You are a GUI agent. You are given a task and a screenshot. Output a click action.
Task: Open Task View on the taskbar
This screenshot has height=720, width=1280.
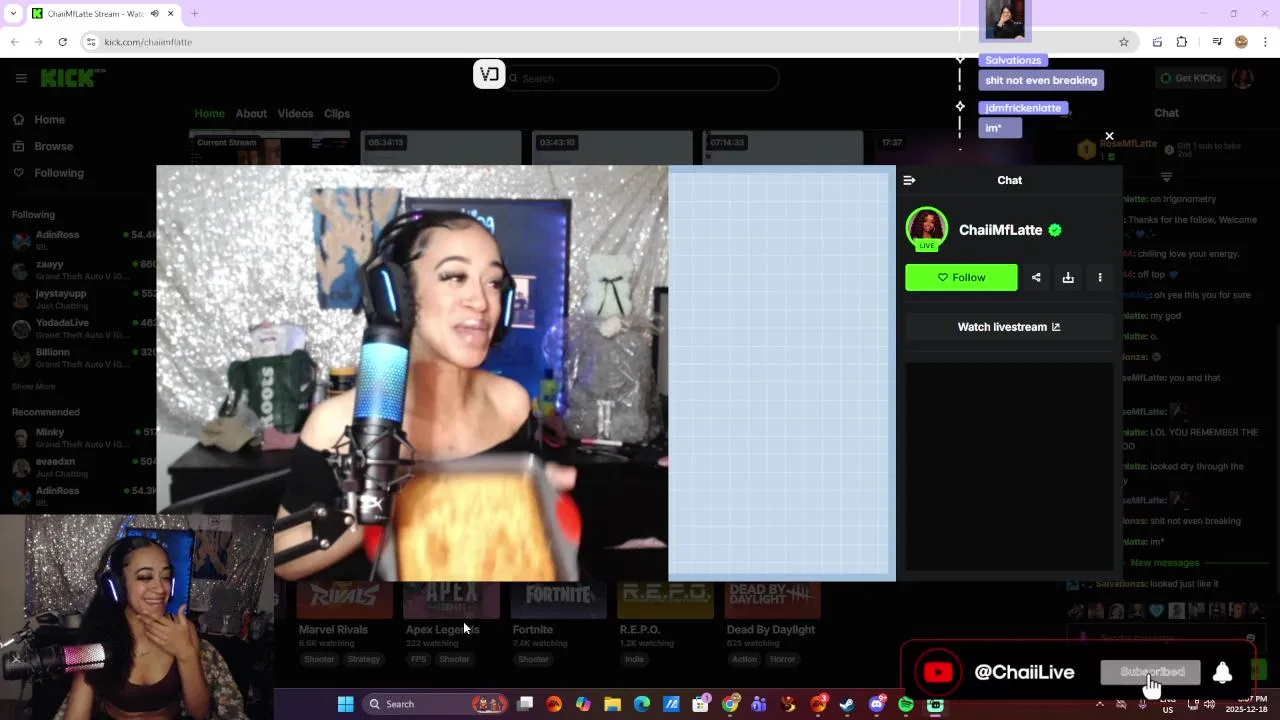pos(525,704)
